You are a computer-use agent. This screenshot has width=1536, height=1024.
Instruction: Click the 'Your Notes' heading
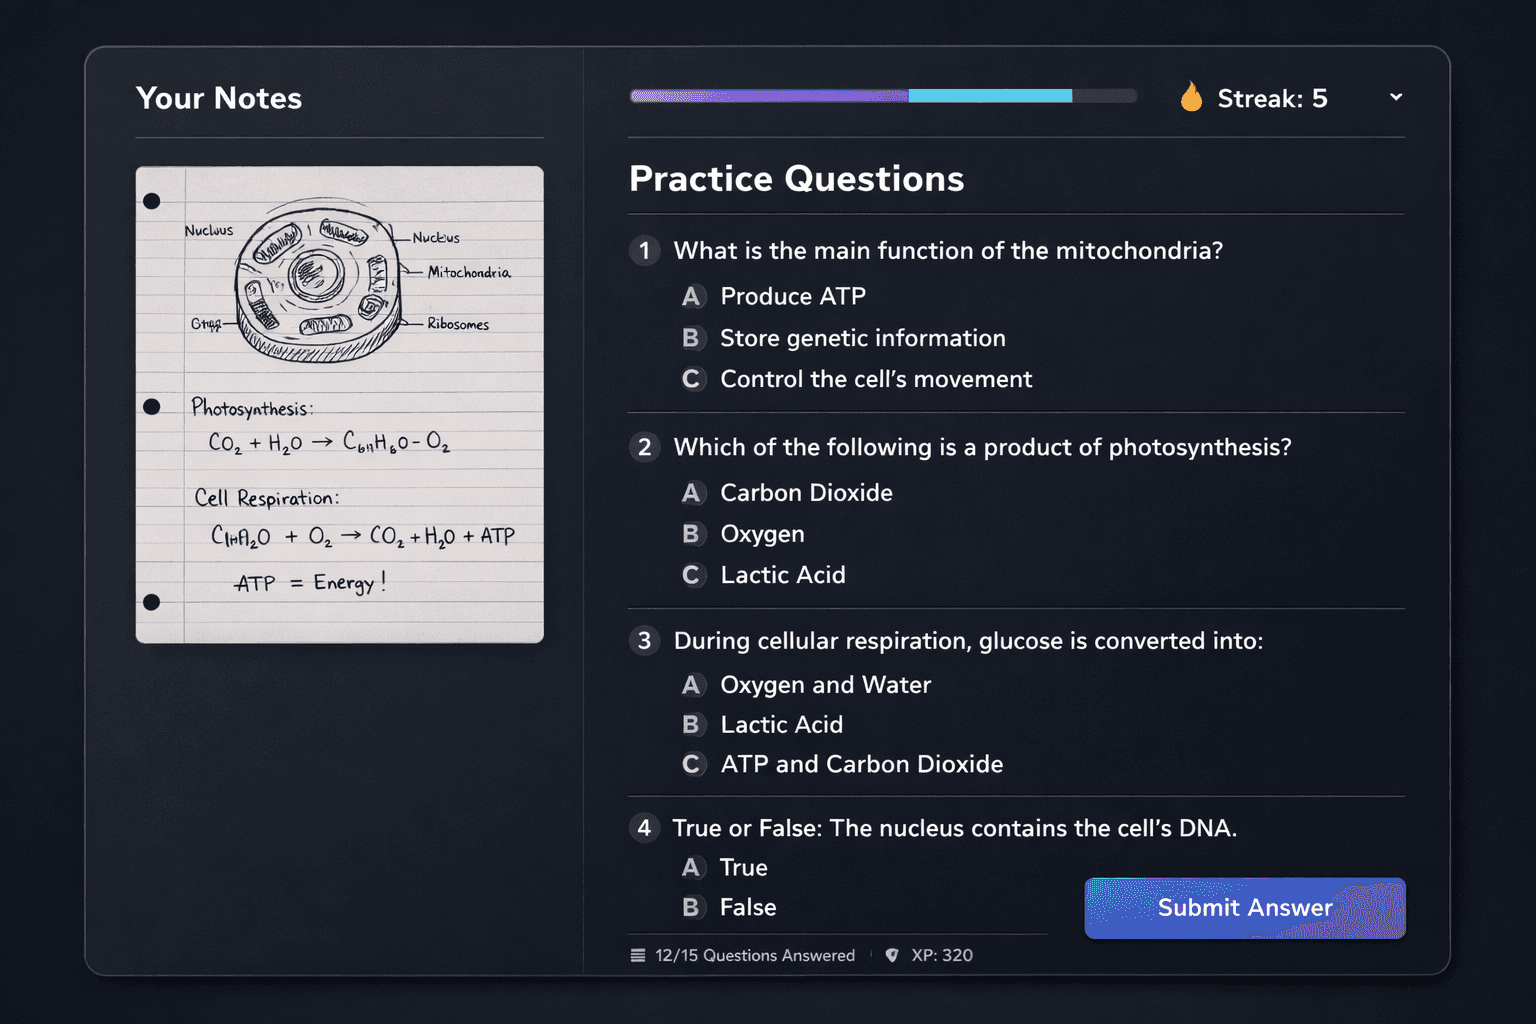click(218, 98)
